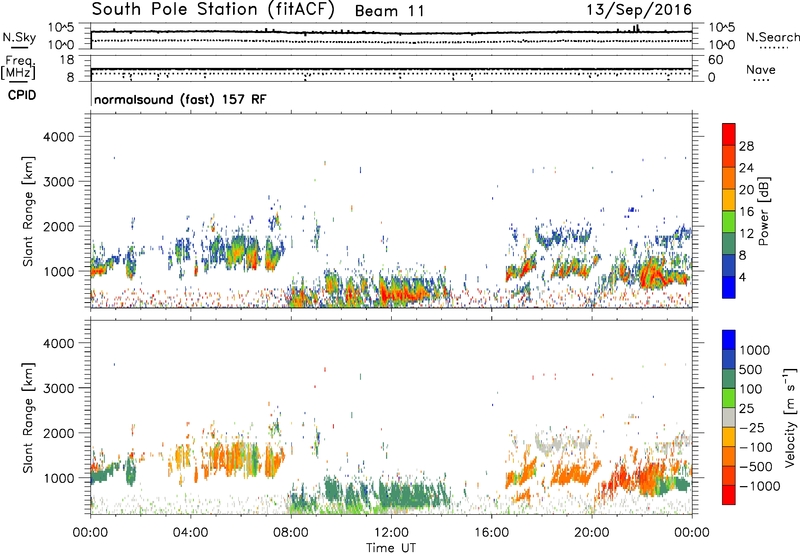
Task: Pick the light green 12–16 dB Power segment
Action: point(729,222)
